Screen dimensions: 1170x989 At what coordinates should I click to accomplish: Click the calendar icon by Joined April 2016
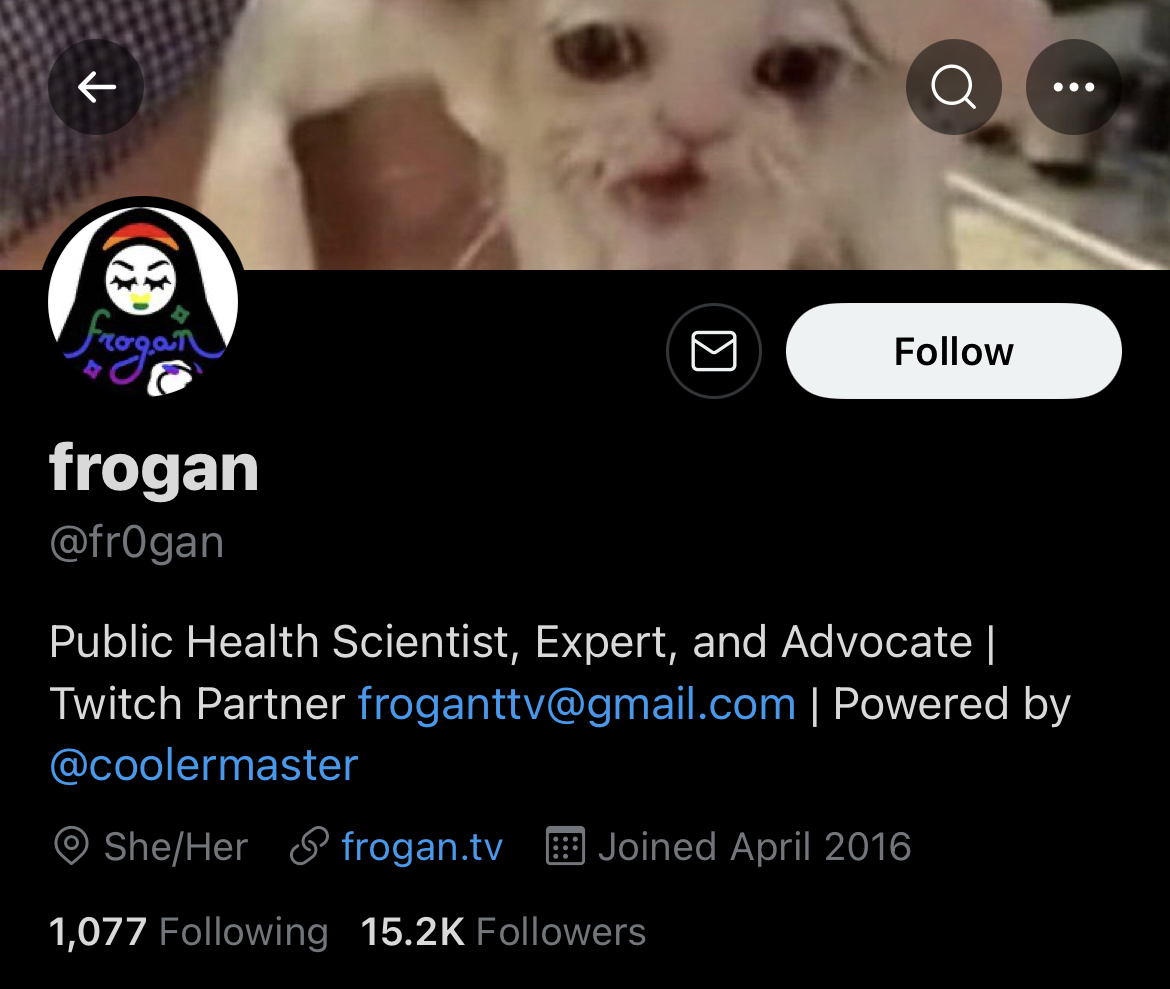point(565,846)
